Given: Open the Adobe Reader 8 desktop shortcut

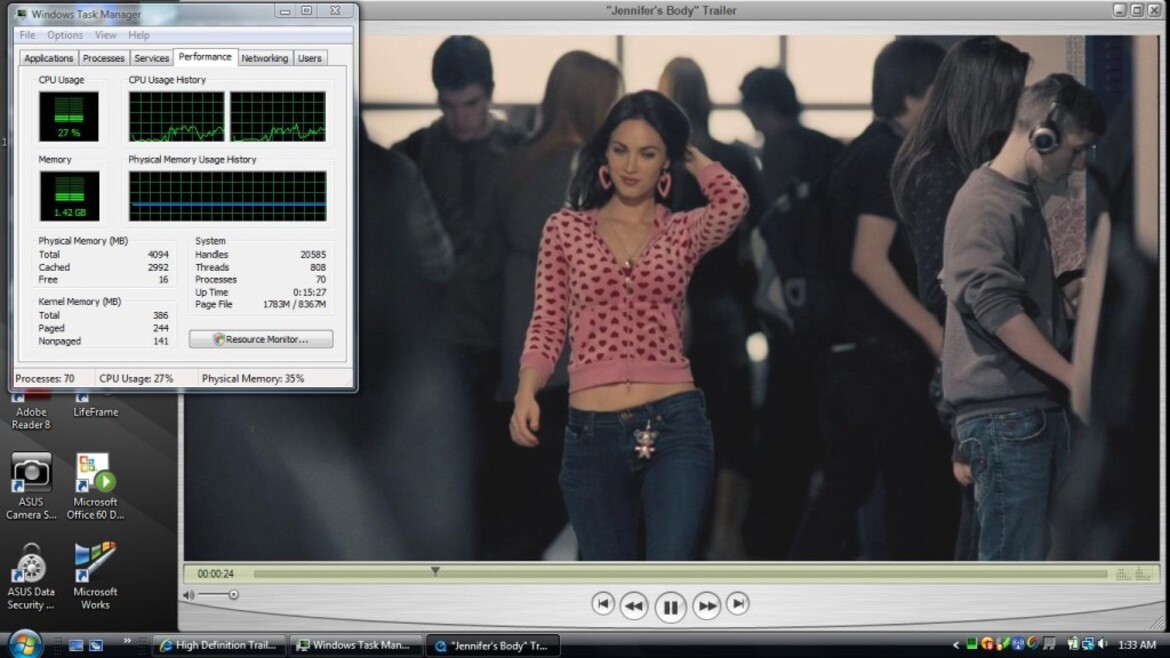Looking at the screenshot, I should pyautogui.click(x=31, y=411).
